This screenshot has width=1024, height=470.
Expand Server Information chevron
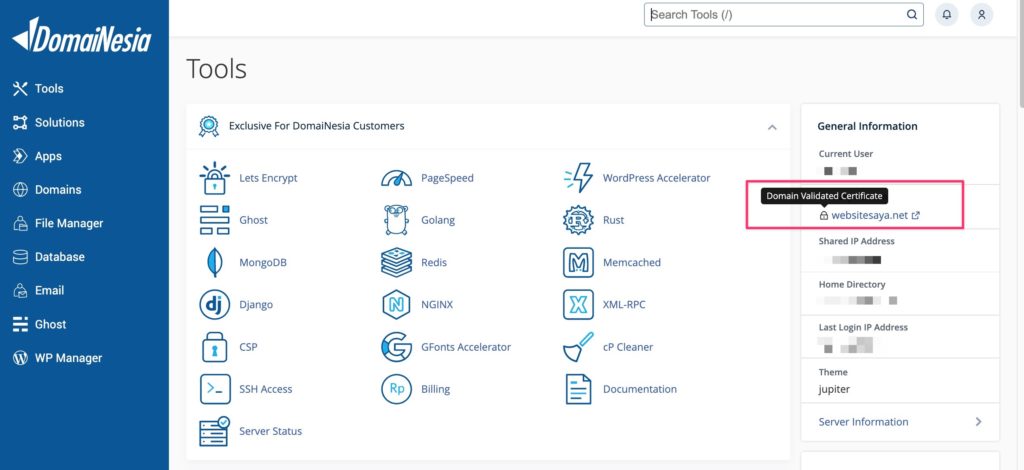coord(978,422)
